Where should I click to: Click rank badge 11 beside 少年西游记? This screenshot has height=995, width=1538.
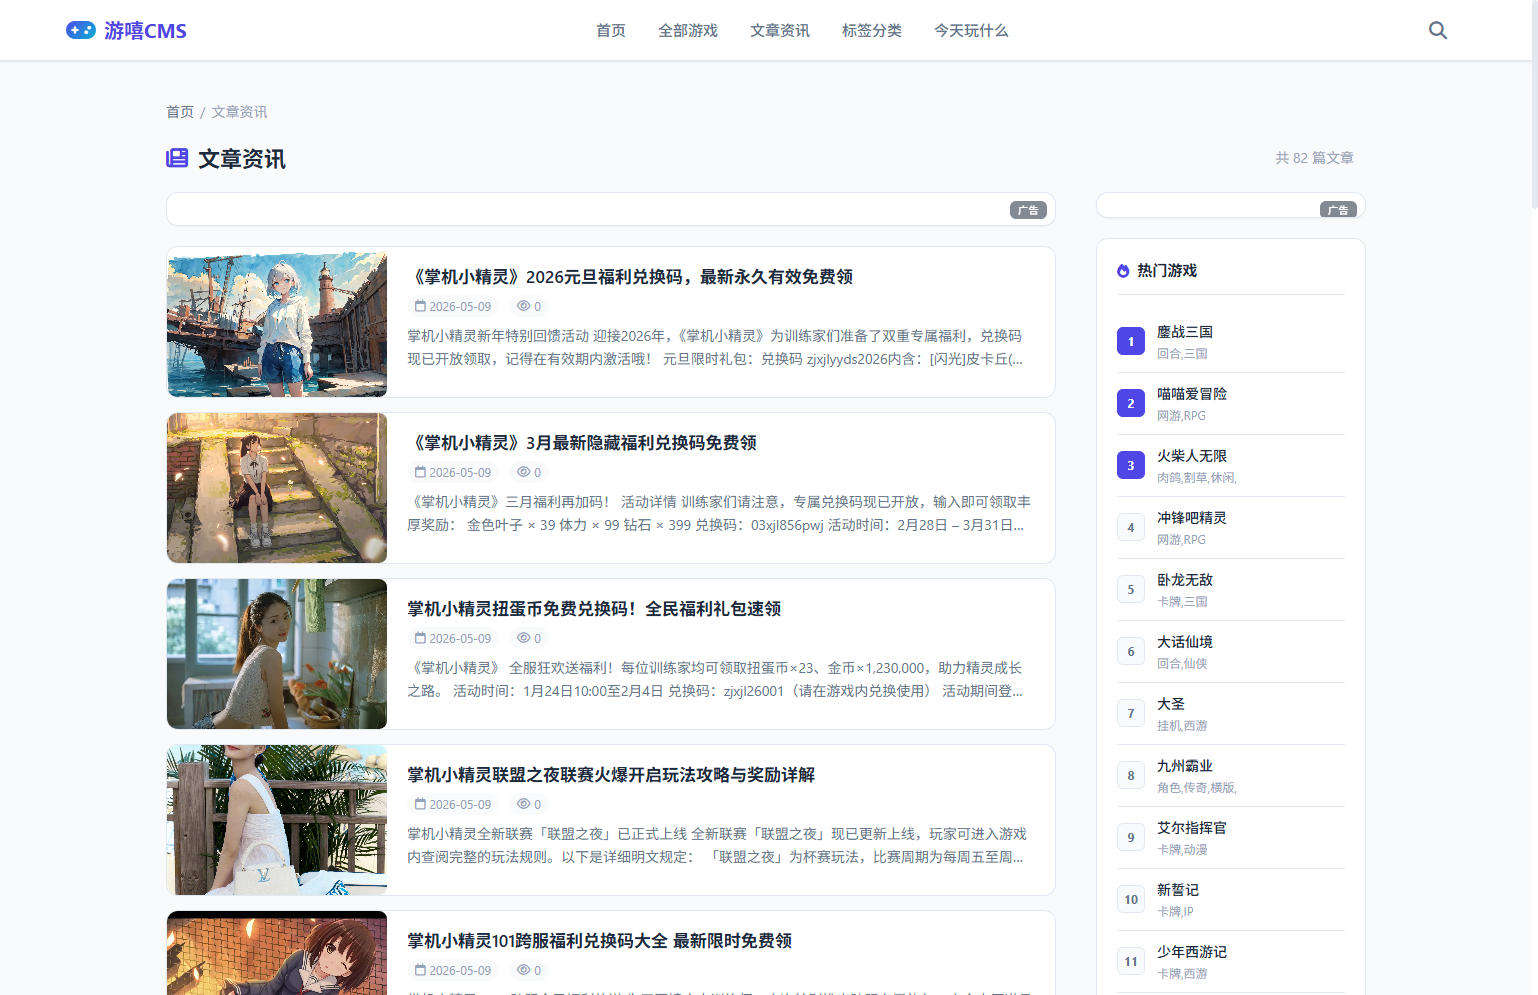[1131, 961]
